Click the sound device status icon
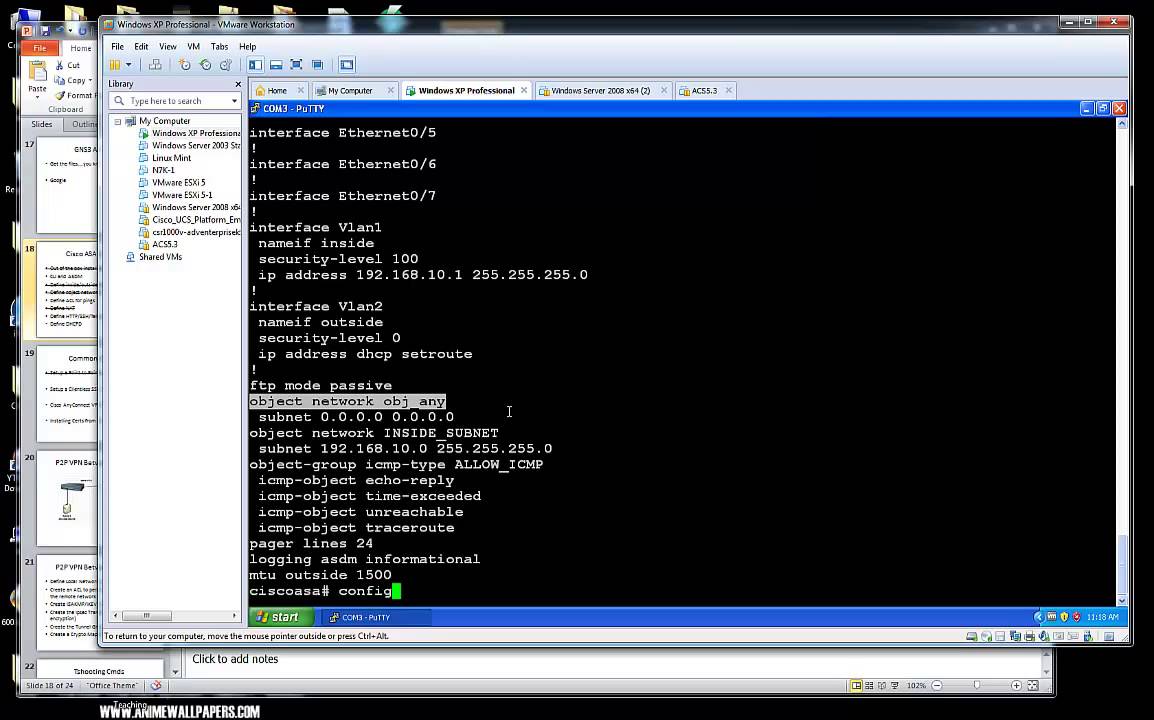Image resolution: width=1154 pixels, height=720 pixels. [x=1044, y=636]
